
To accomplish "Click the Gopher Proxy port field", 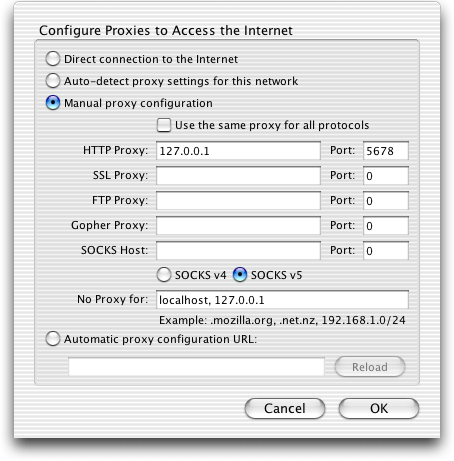I will coord(386,226).
